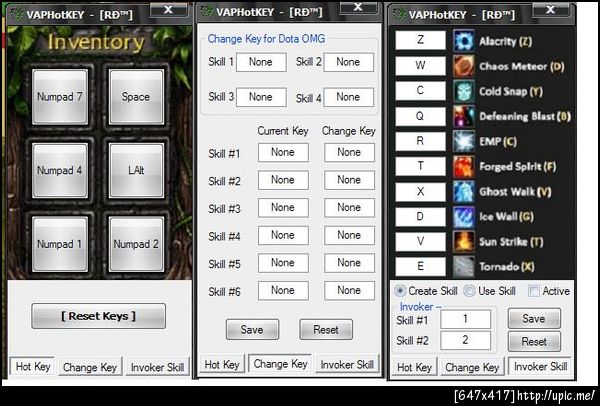The width and height of the screenshot is (600, 406).
Task: Click the Alacrity hotkey field showing Z
Action: point(421,40)
